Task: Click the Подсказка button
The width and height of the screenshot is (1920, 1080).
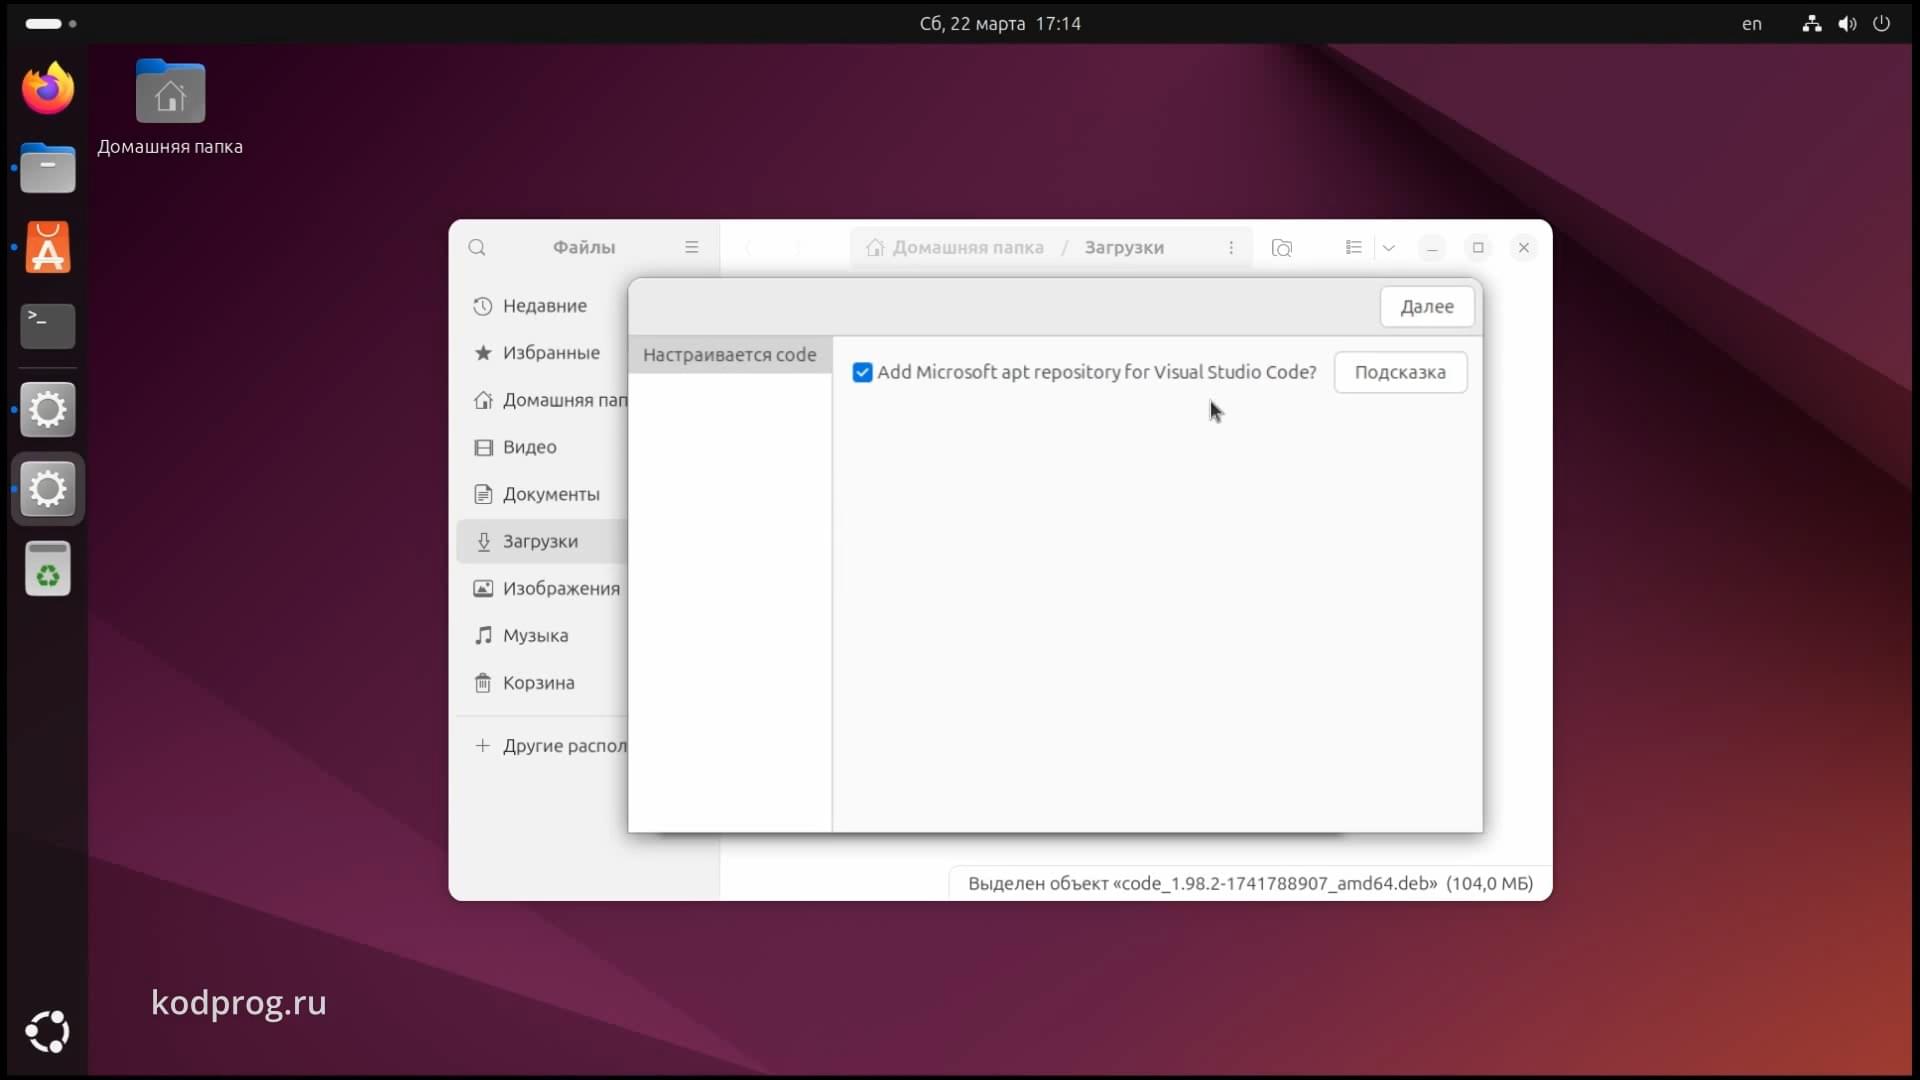Action: pyautogui.click(x=1400, y=372)
